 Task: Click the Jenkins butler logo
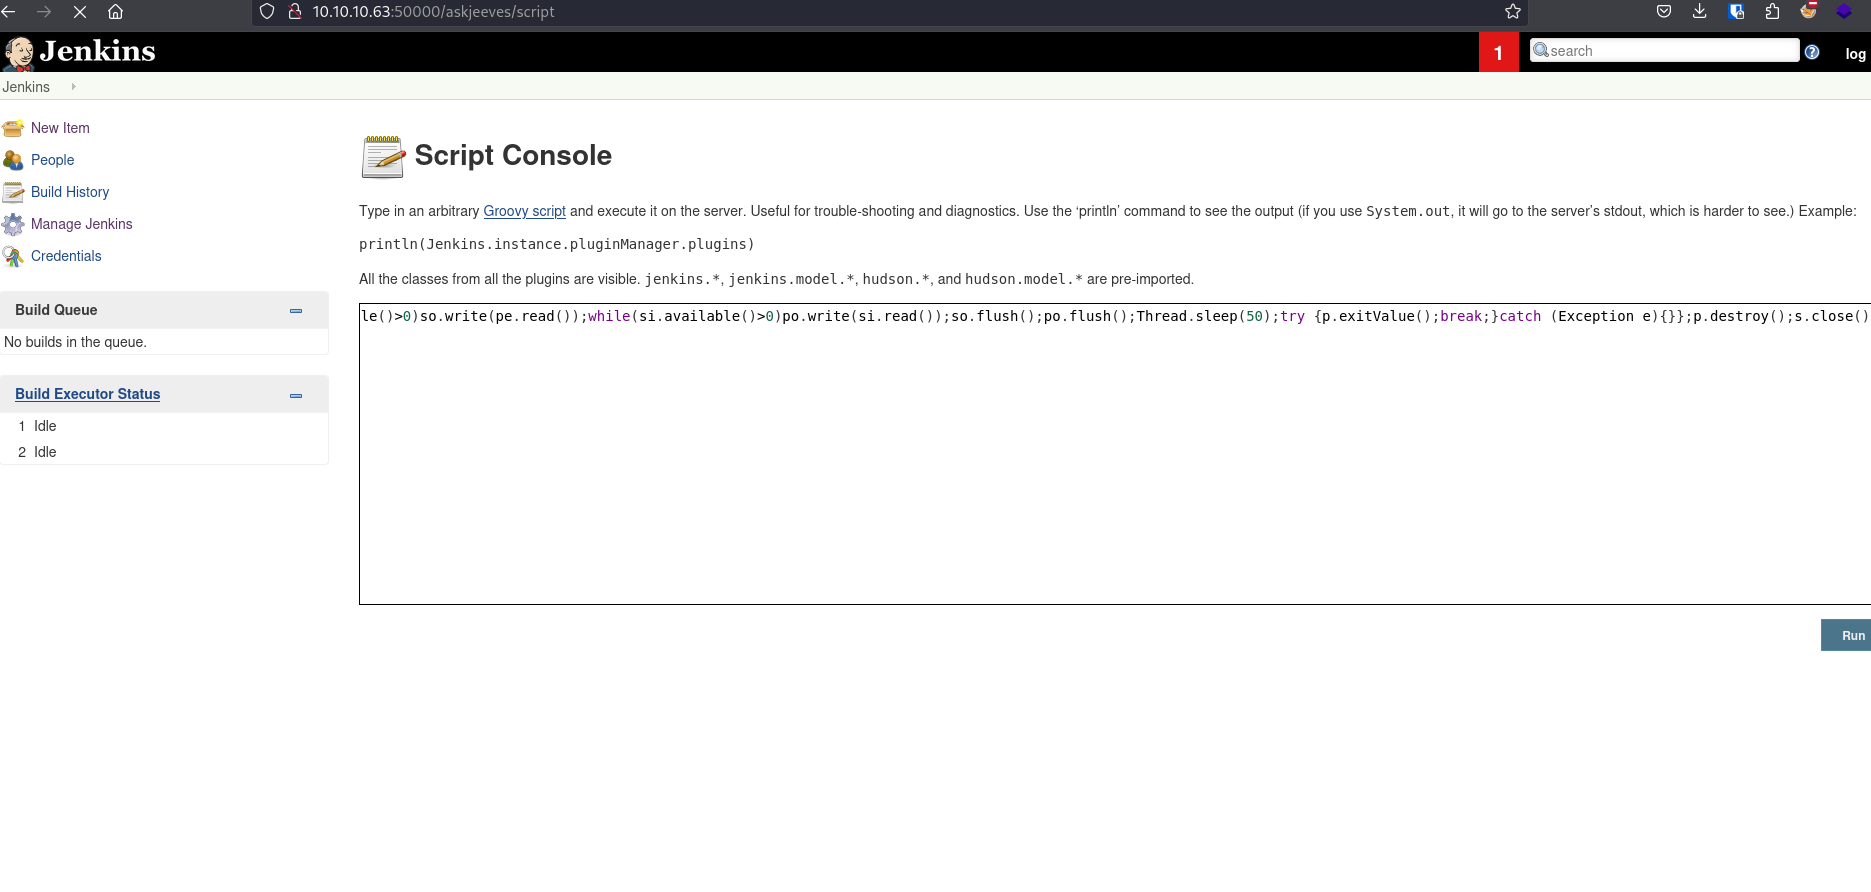point(18,53)
